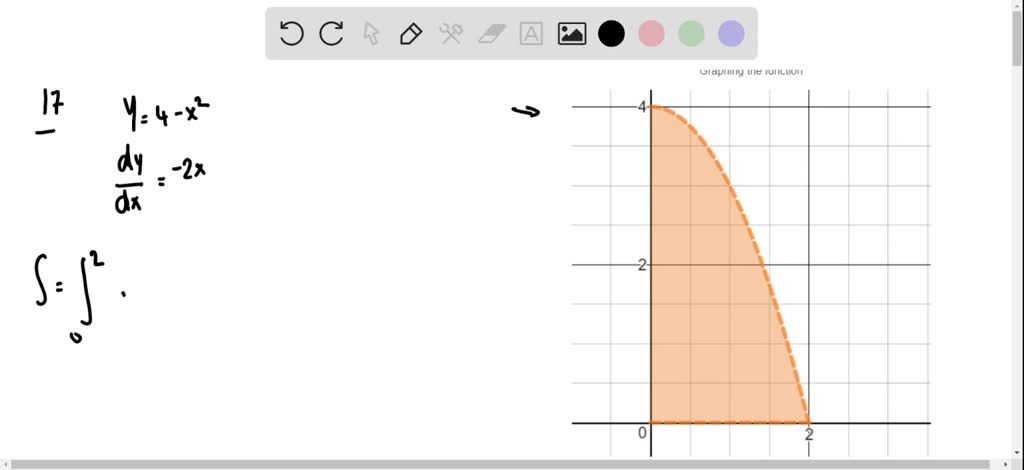Image resolution: width=1024 pixels, height=470 pixels.
Task: Click the redo arrow icon
Action: [331, 33]
